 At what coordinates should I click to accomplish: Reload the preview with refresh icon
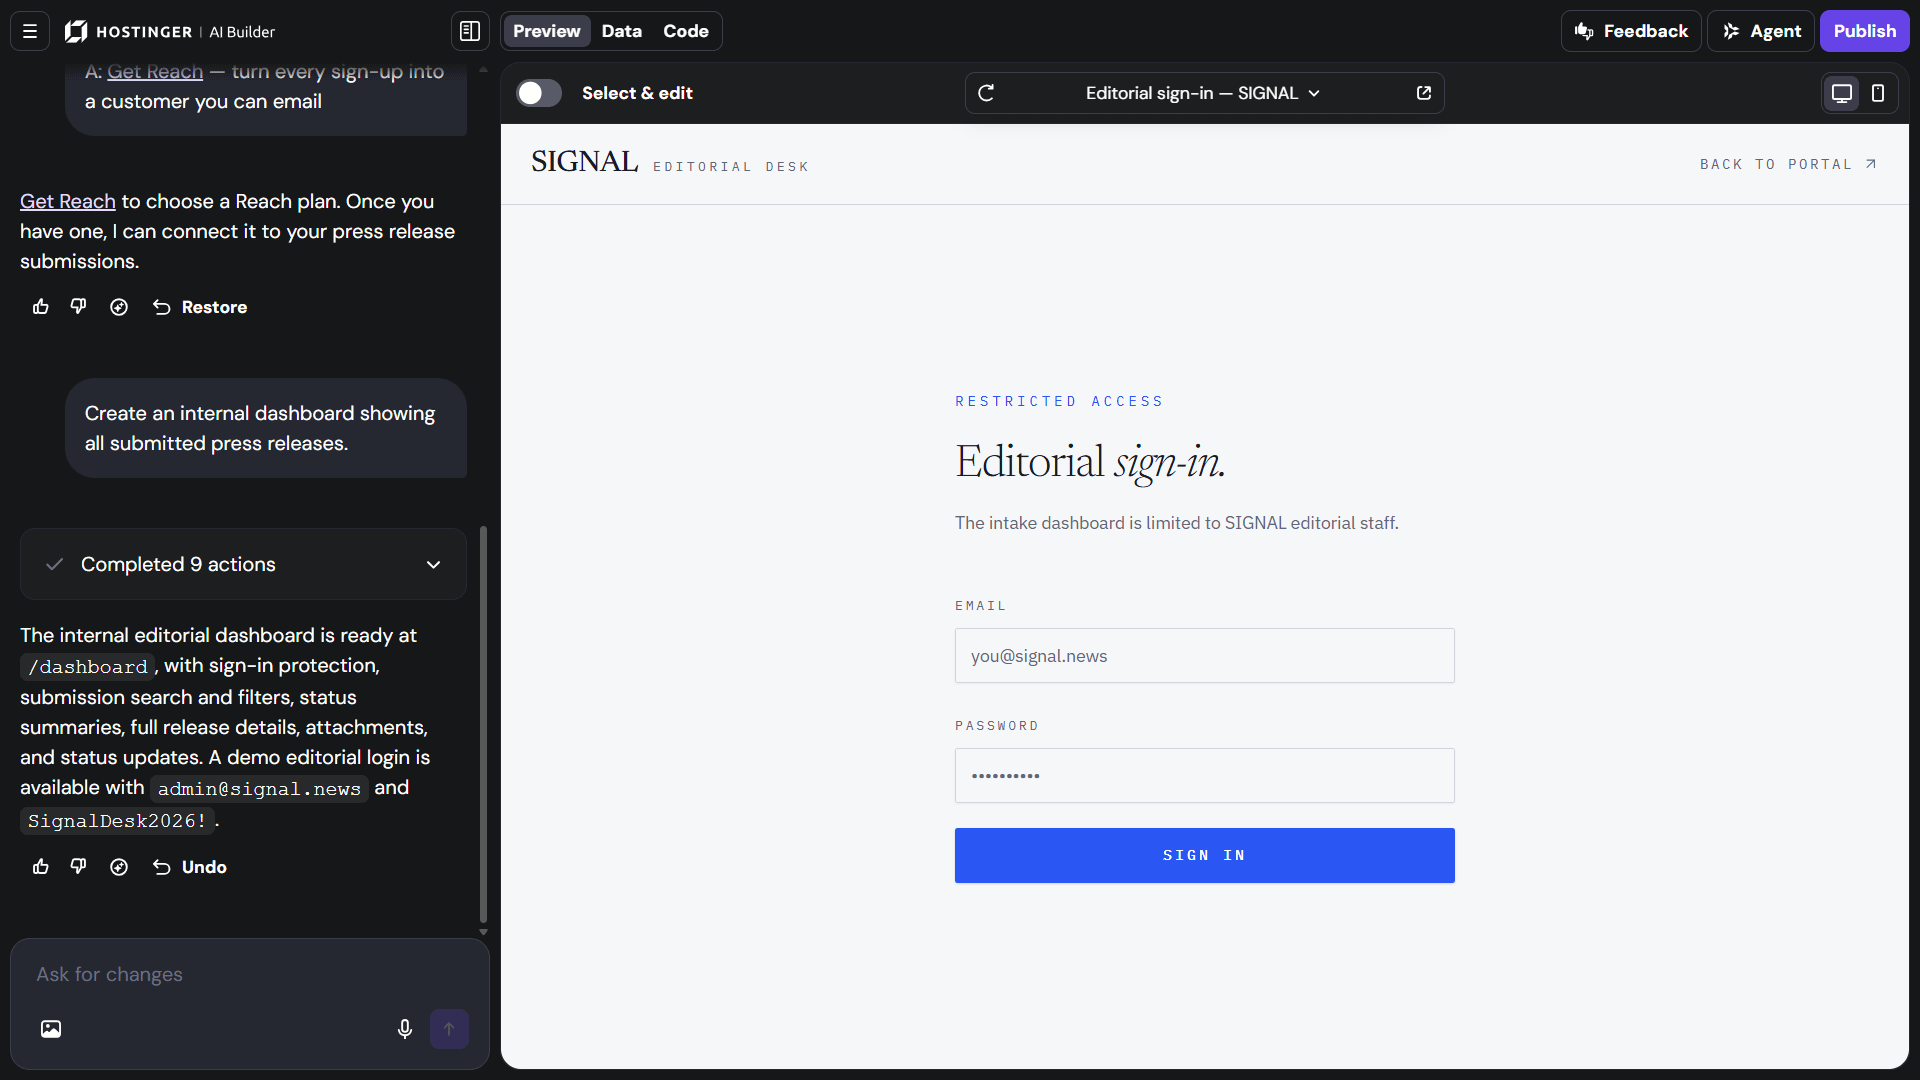986,93
